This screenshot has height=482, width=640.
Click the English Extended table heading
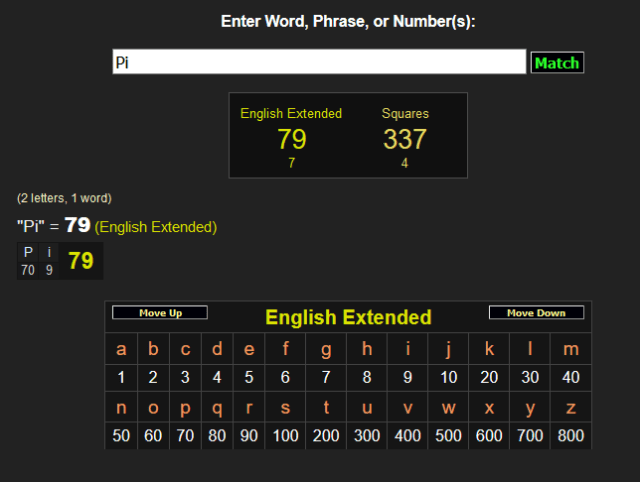tap(348, 317)
